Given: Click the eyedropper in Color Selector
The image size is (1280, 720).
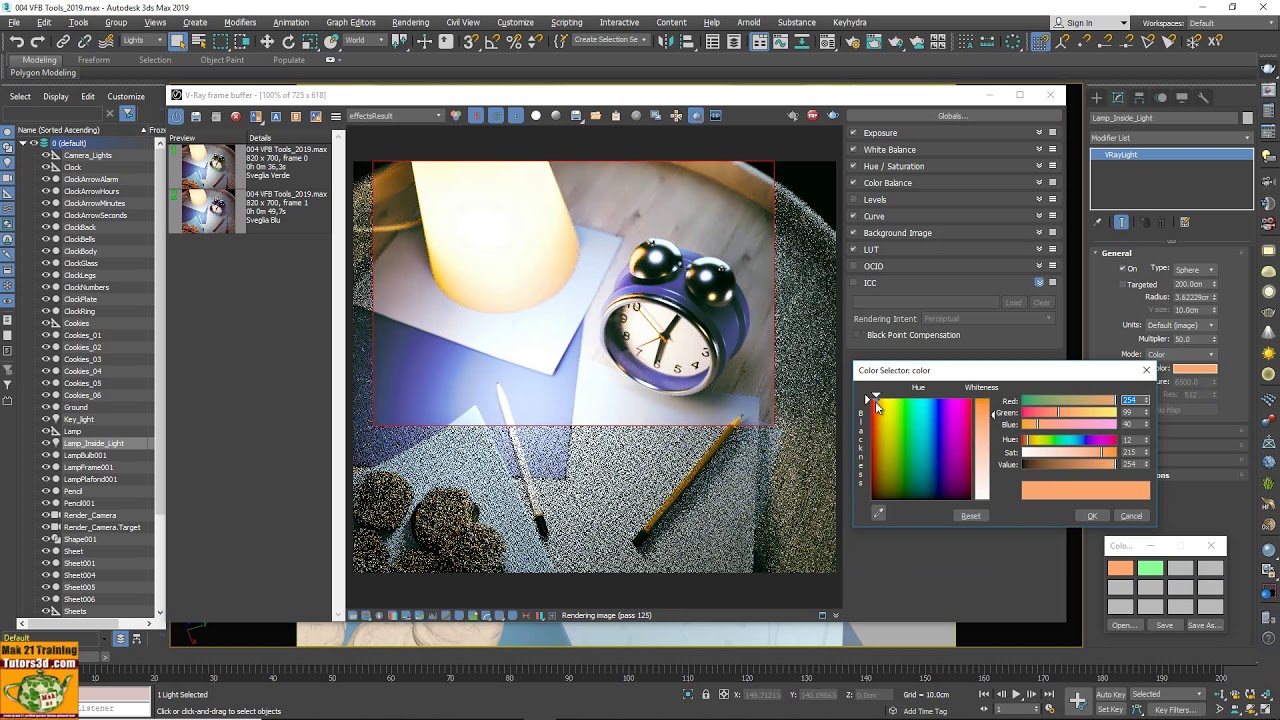Looking at the screenshot, I should pyautogui.click(x=878, y=513).
